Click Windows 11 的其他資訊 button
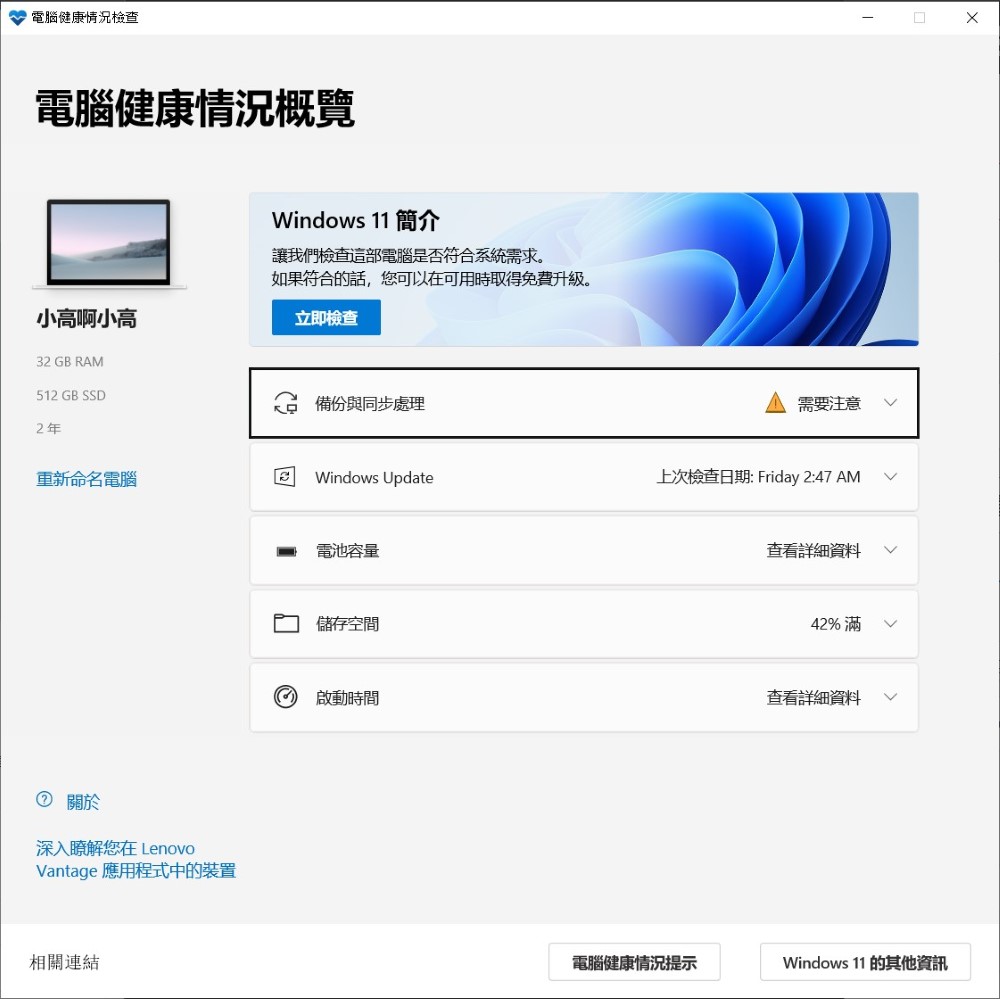The height and width of the screenshot is (999, 1000). coord(865,962)
